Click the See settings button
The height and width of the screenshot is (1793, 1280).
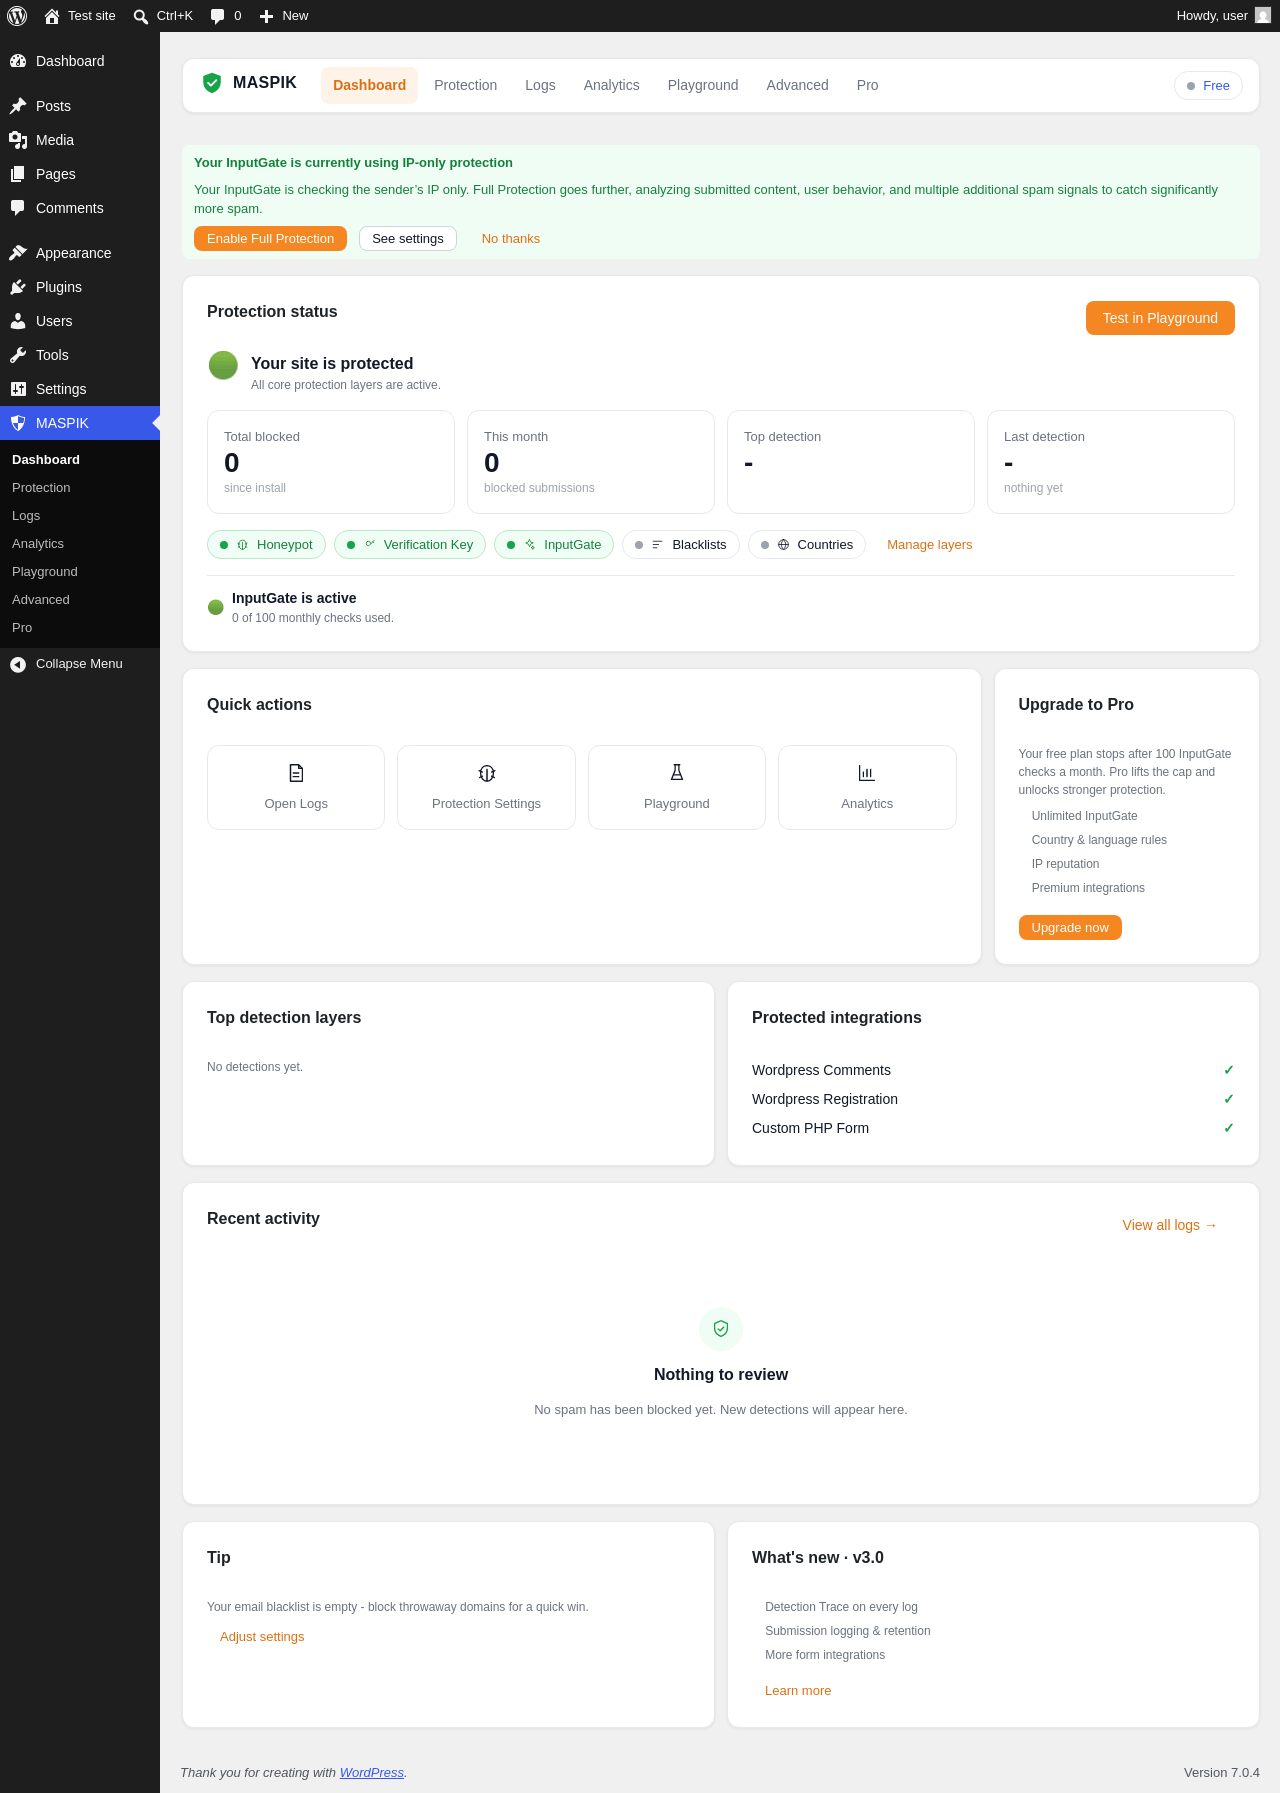tap(408, 239)
